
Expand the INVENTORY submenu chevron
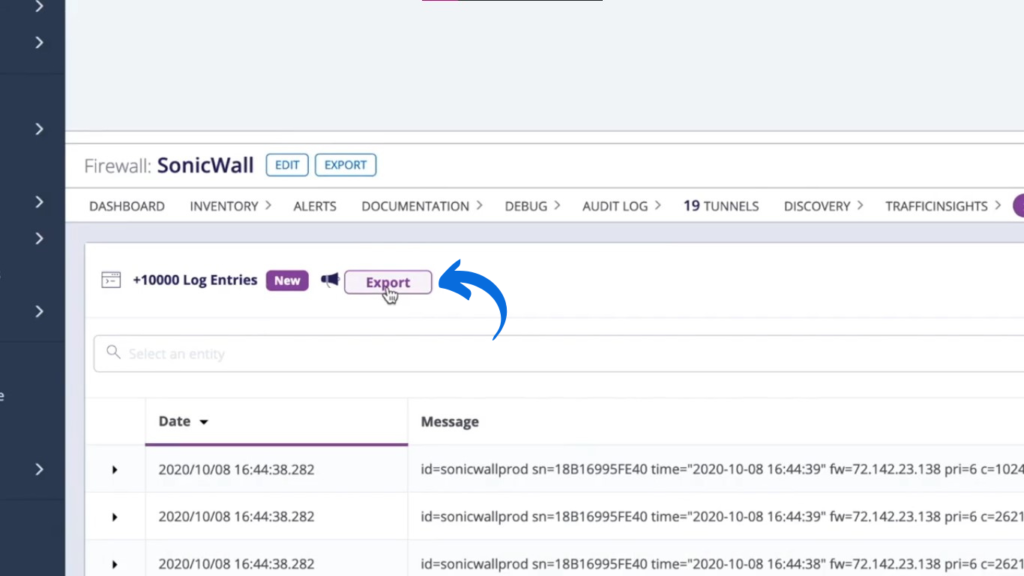[268, 206]
